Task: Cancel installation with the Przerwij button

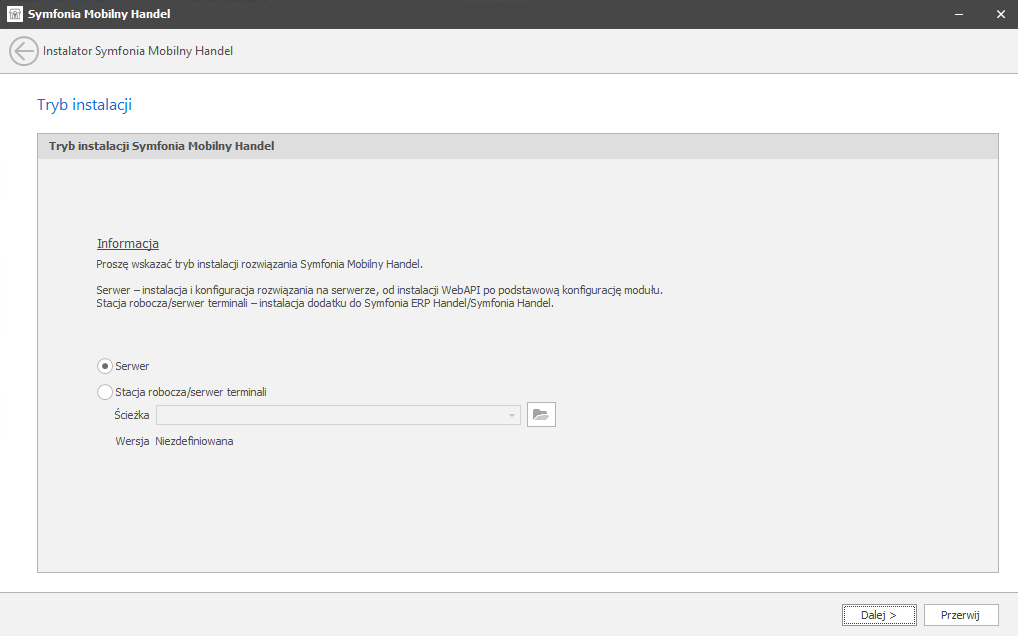Action: click(961, 615)
